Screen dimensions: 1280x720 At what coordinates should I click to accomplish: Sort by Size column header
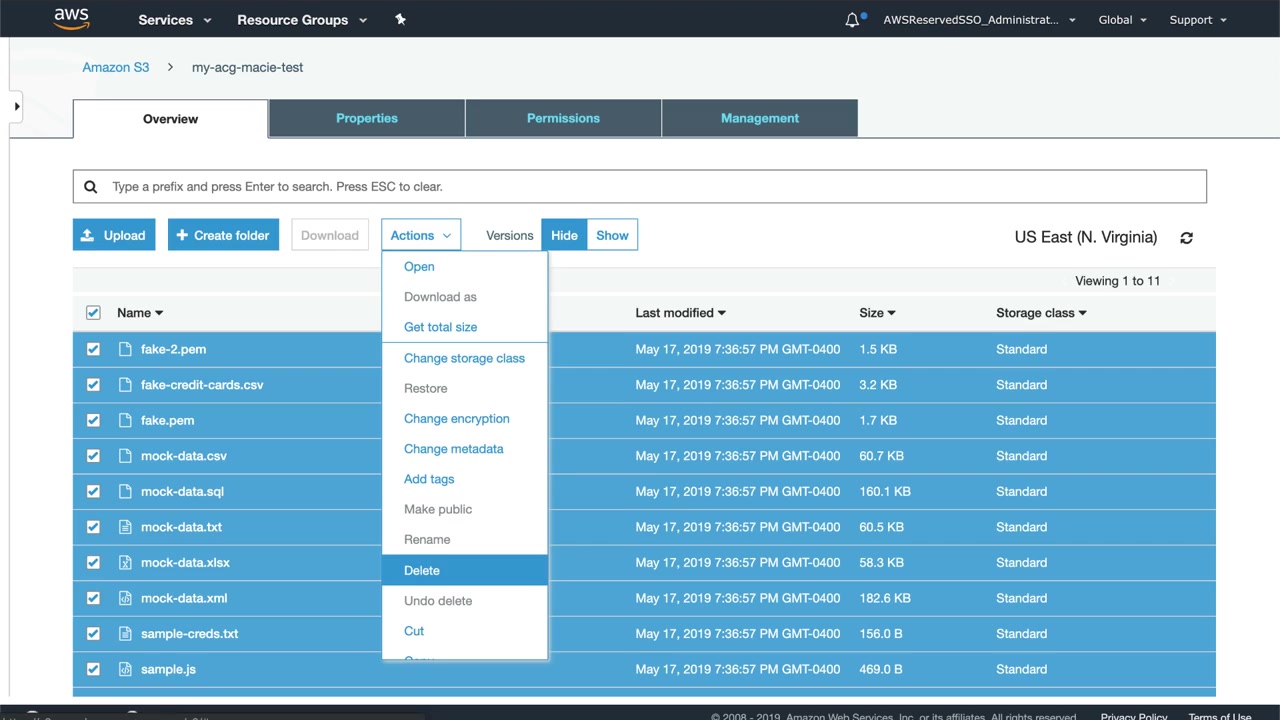877,313
